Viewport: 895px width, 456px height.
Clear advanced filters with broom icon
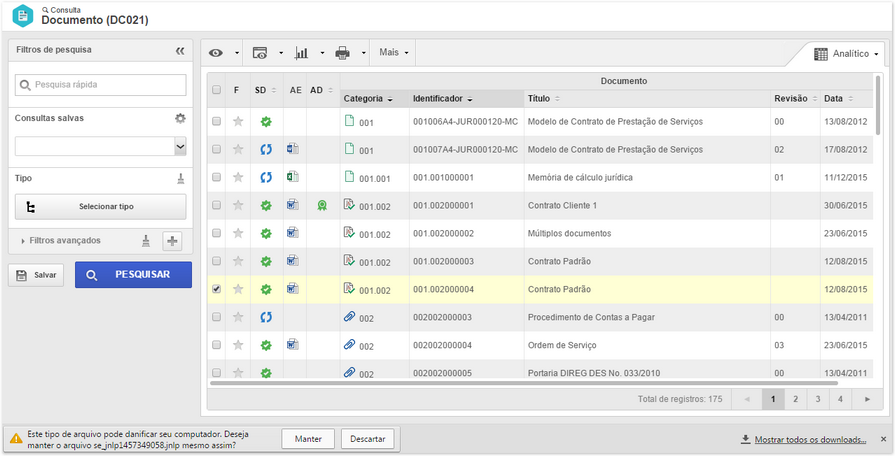[146, 241]
